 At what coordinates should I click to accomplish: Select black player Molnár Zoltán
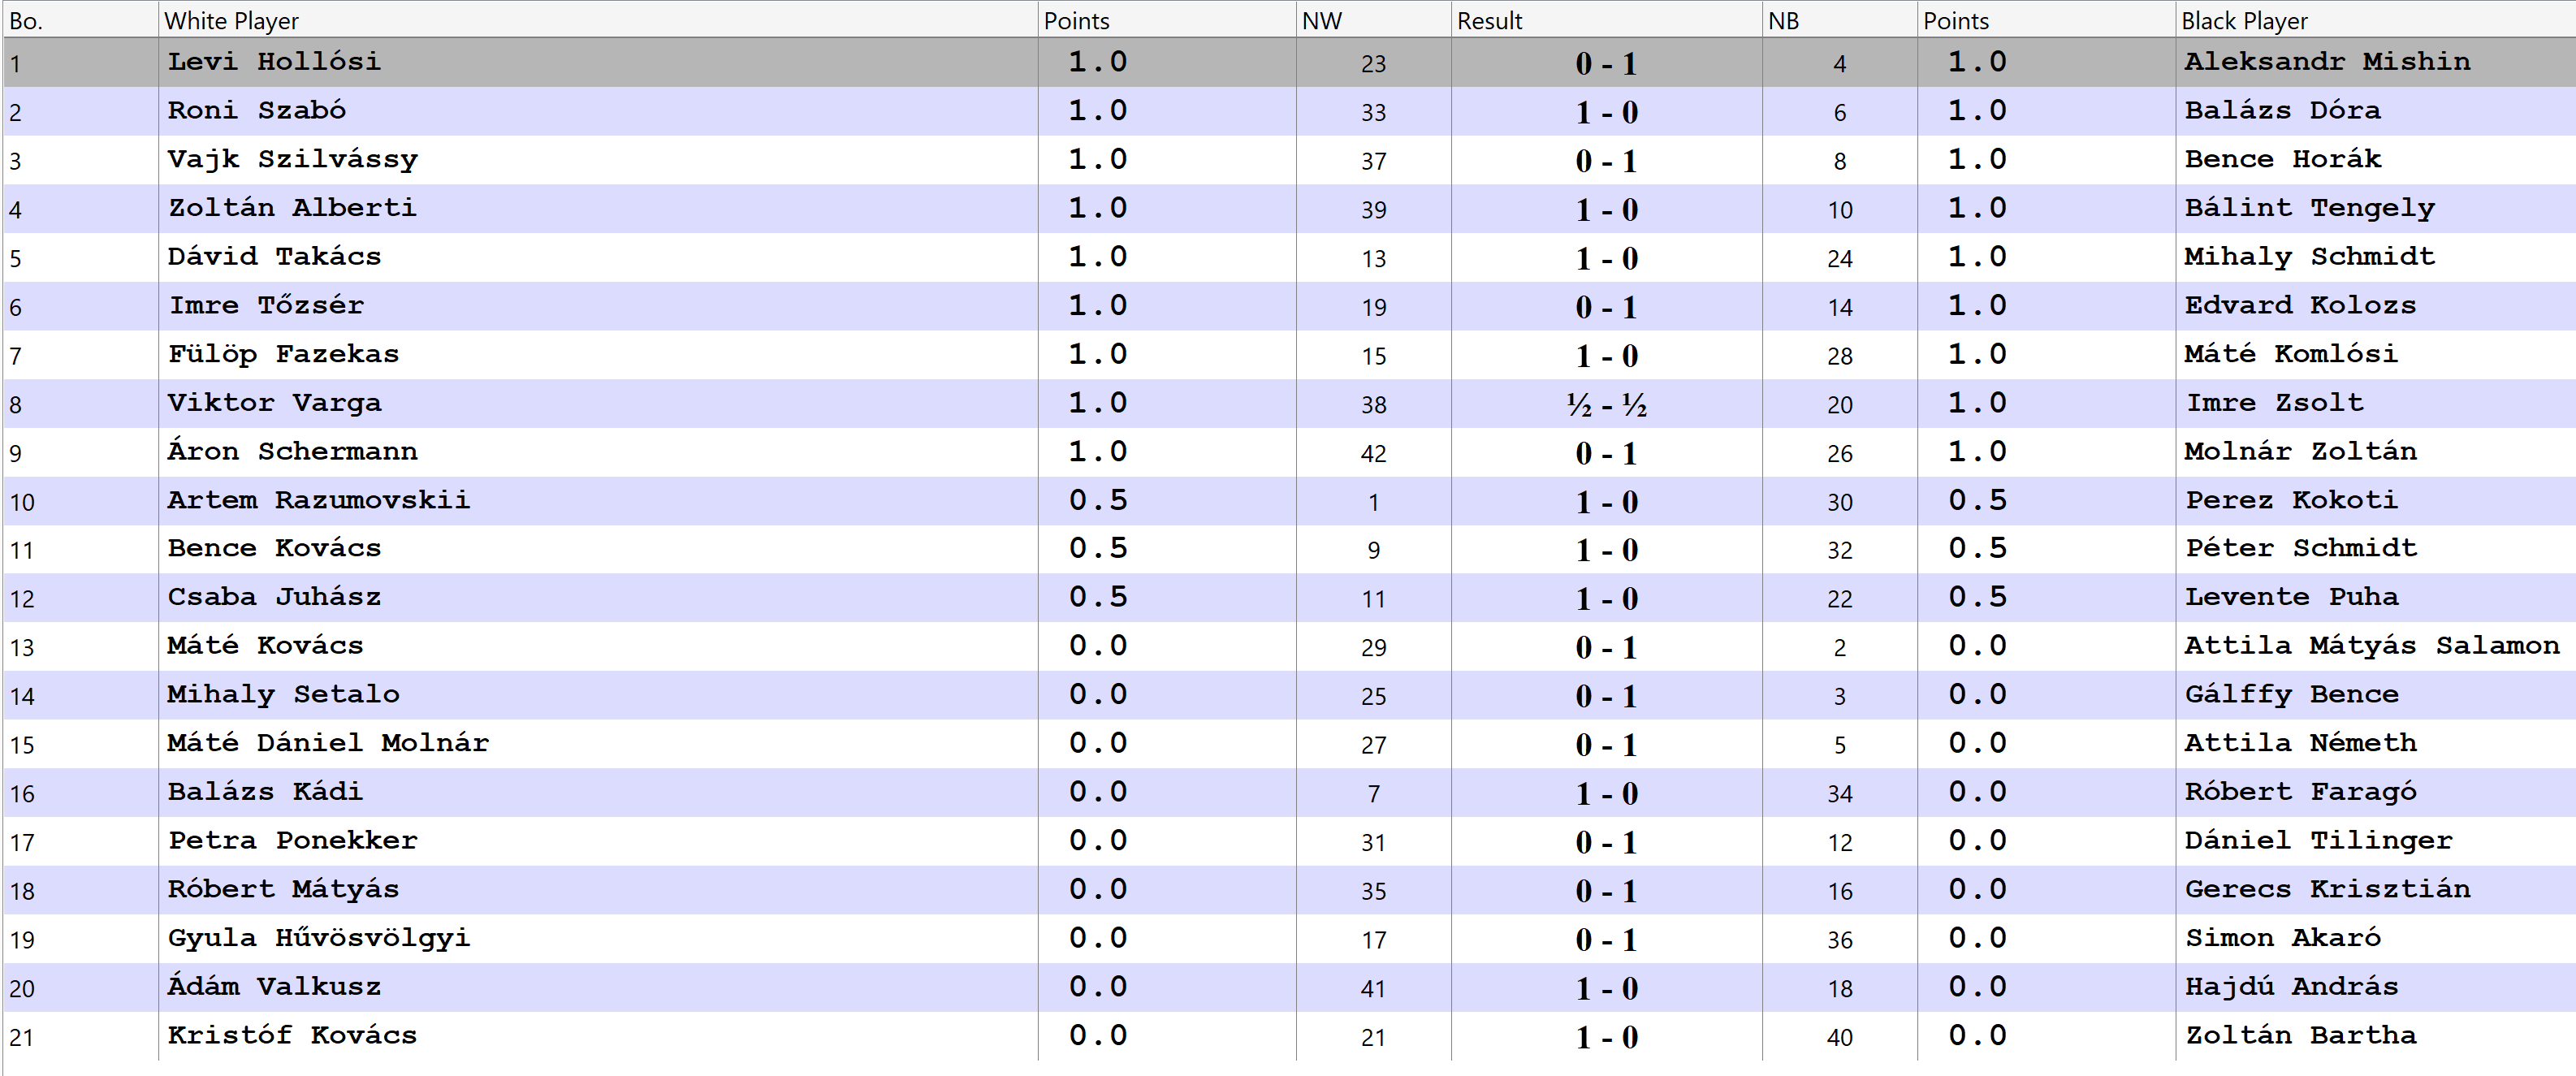2300,452
